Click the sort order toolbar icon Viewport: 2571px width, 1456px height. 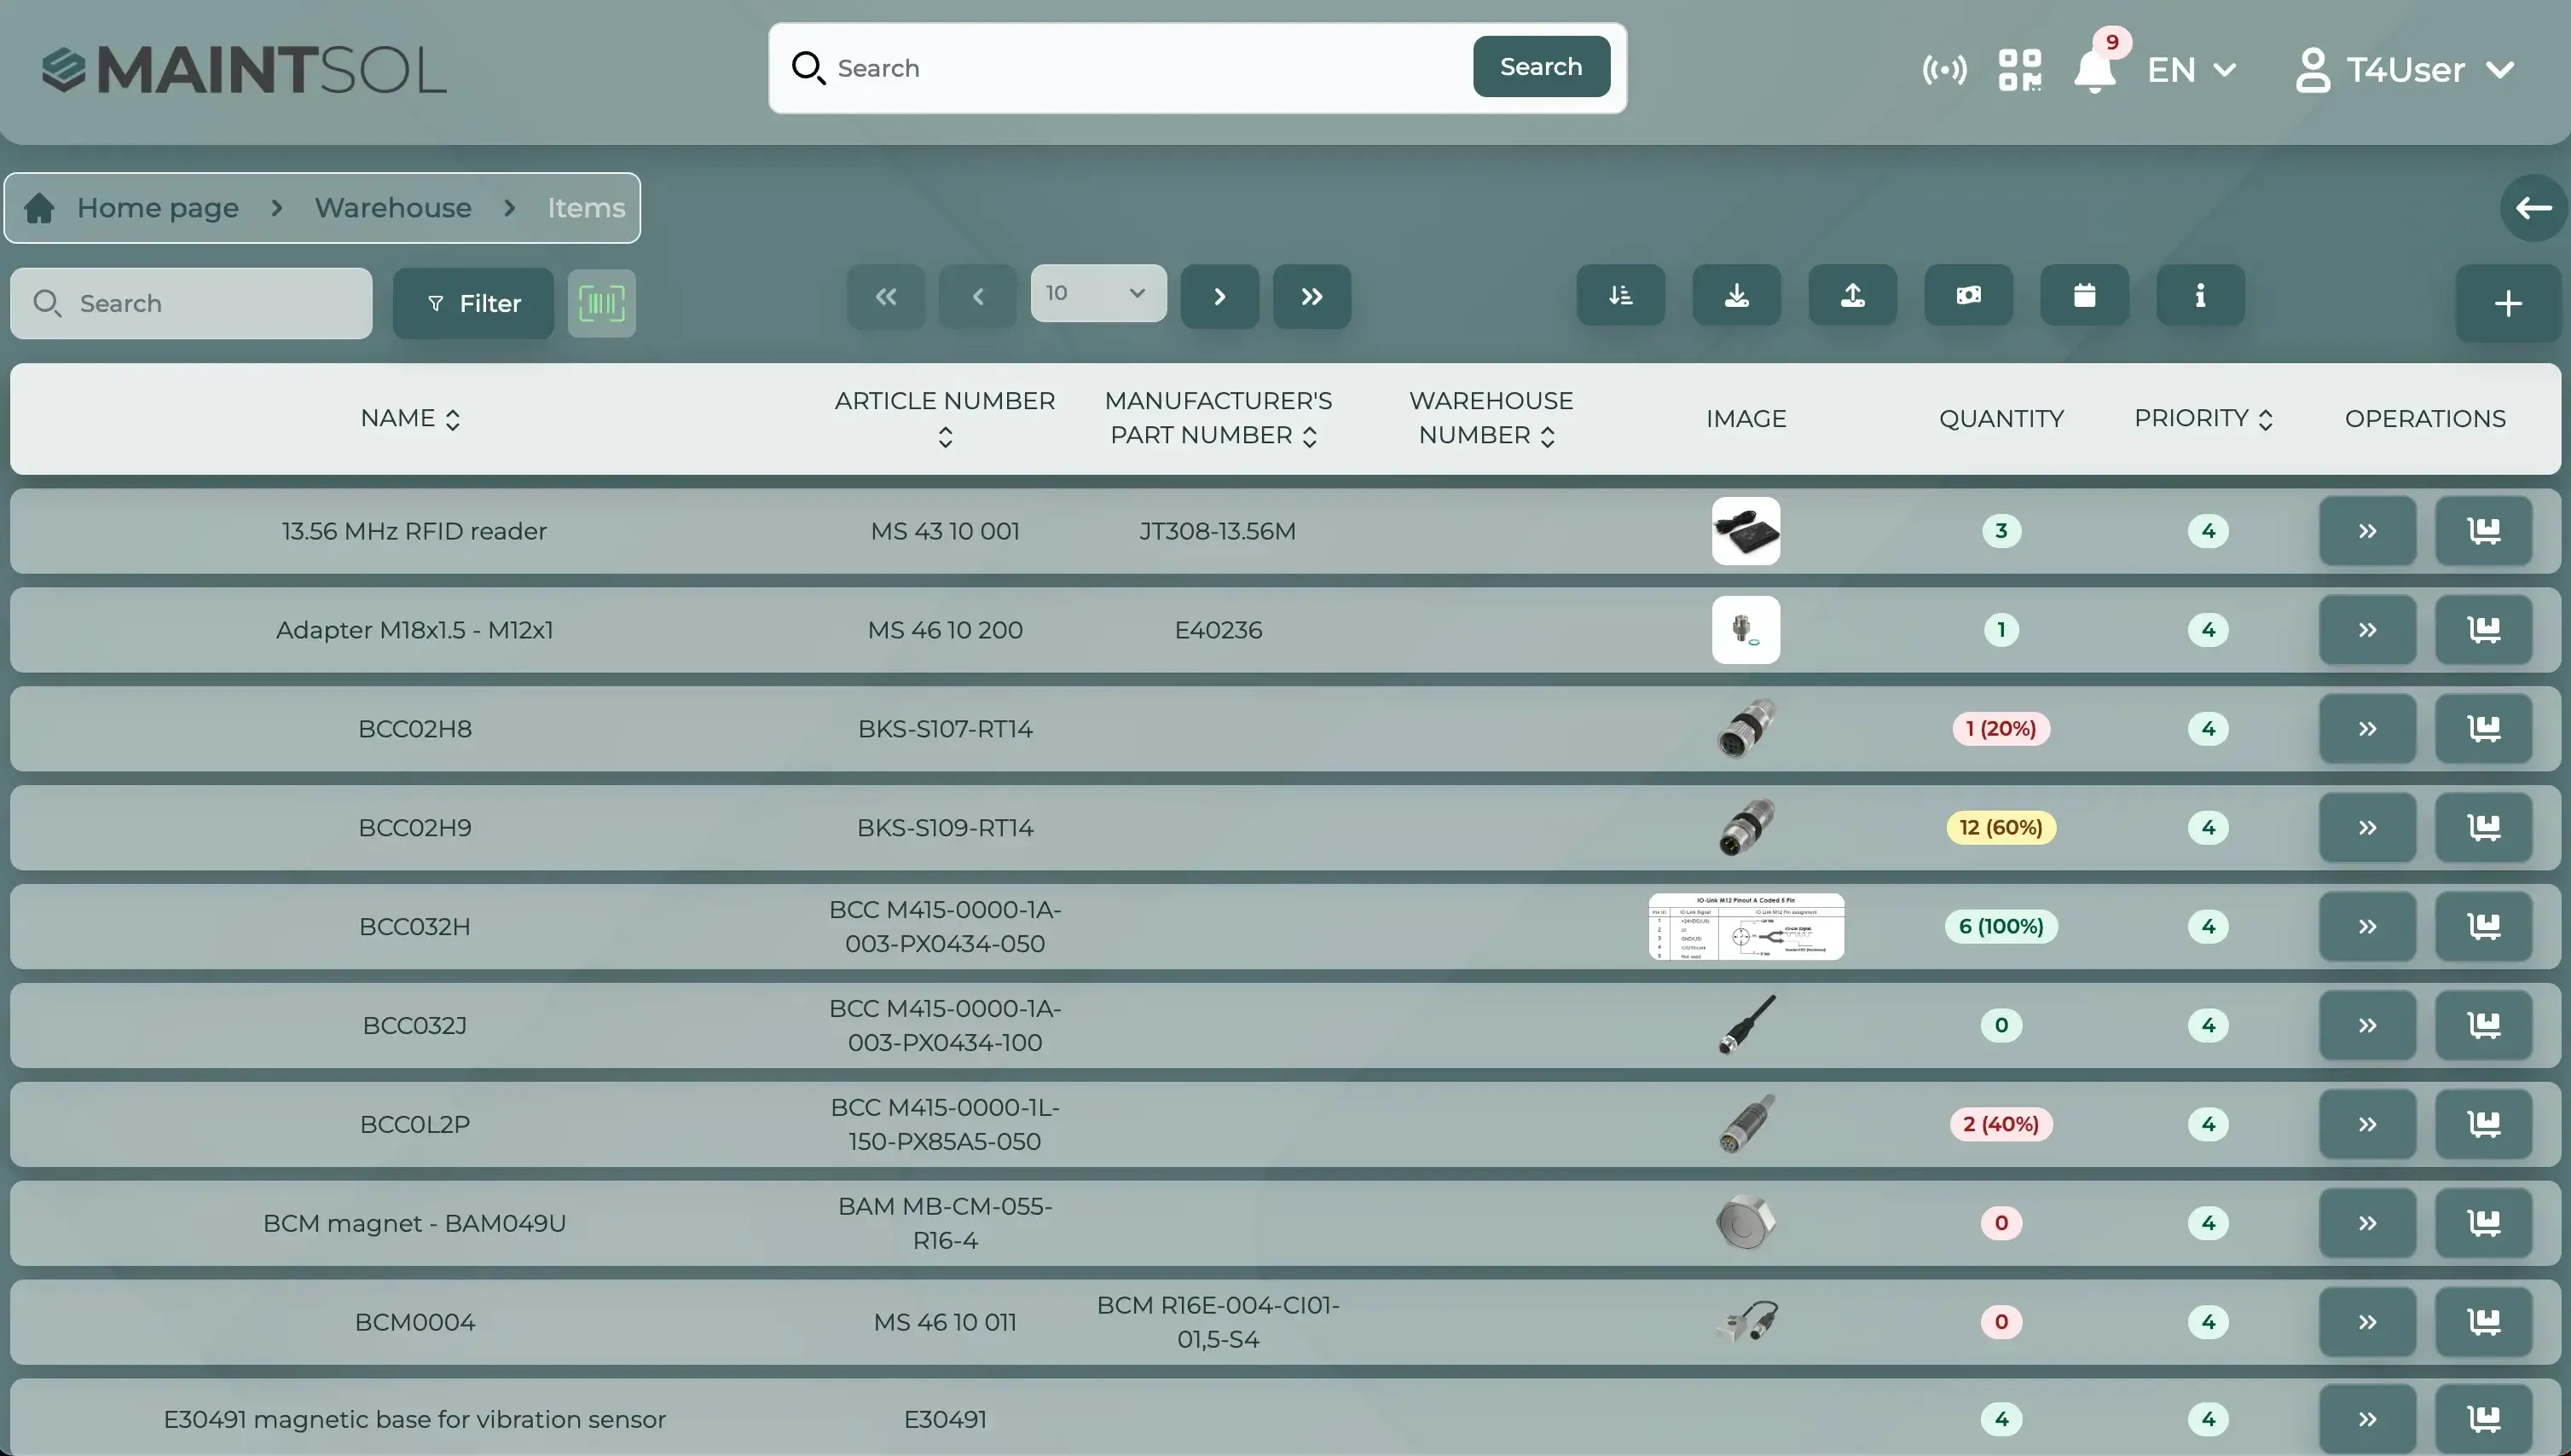pos(1621,295)
